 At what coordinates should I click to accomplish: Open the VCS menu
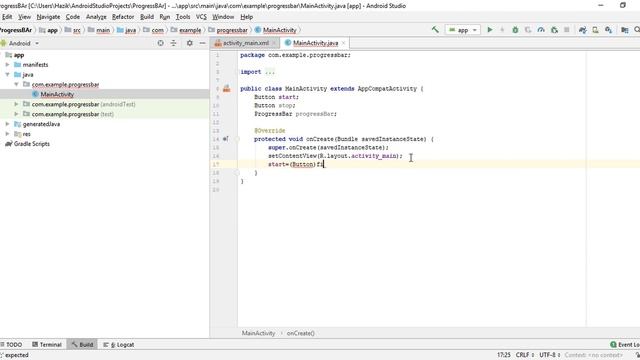tap(201, 17)
